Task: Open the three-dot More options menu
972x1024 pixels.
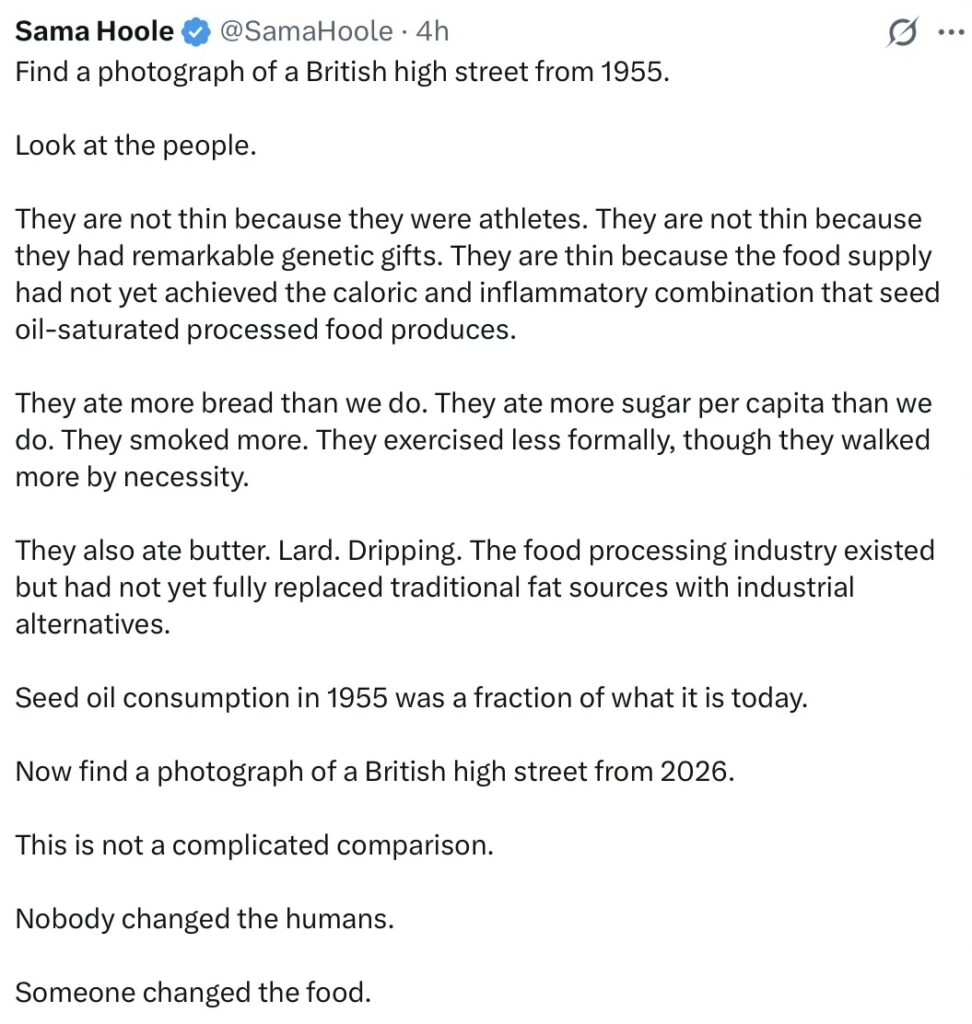Action: click(947, 32)
